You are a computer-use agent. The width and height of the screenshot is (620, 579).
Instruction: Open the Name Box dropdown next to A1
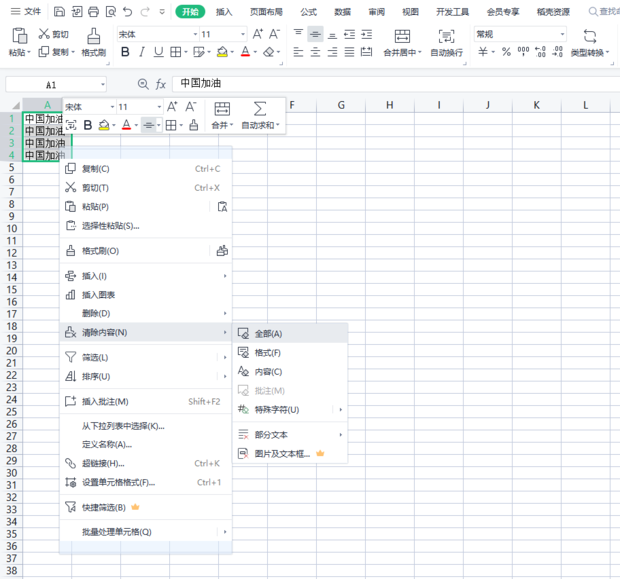point(103,84)
